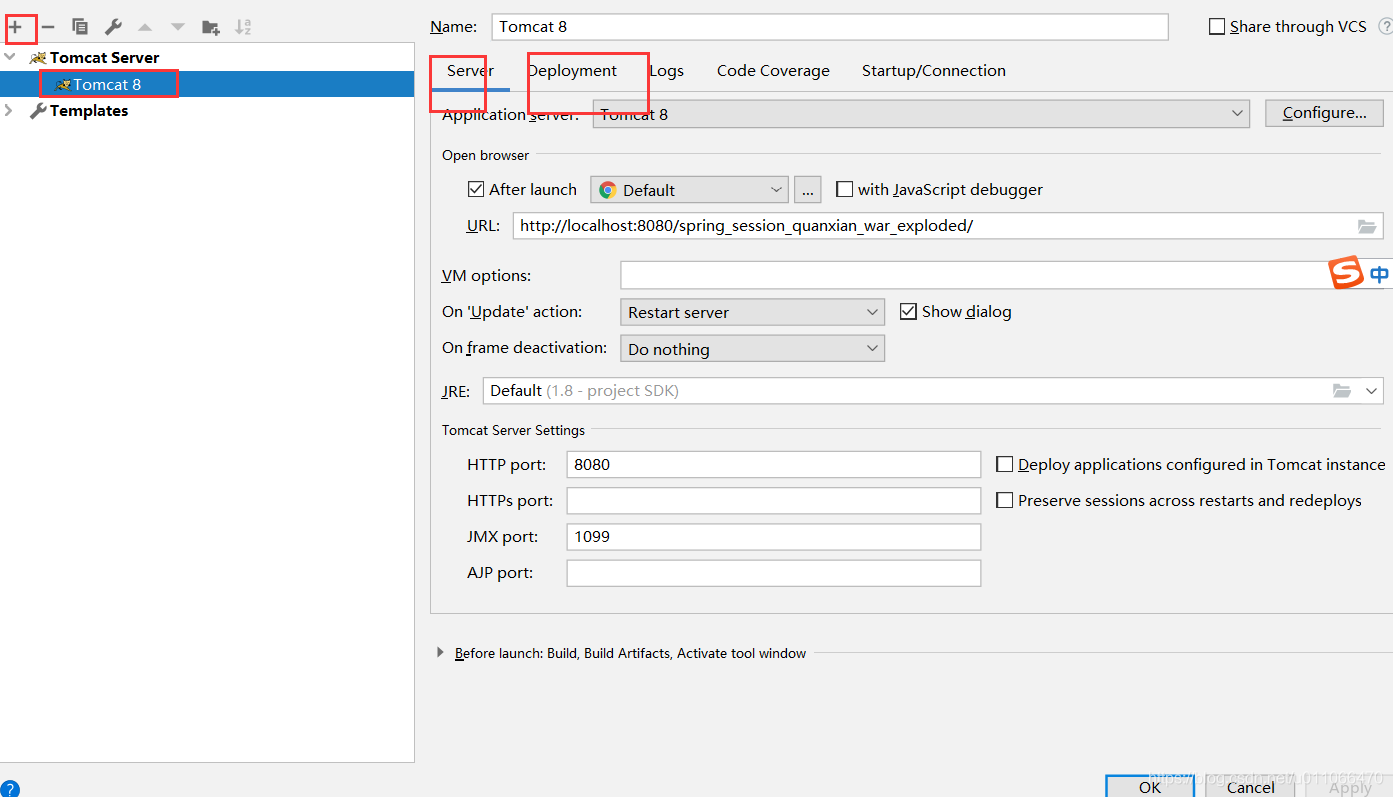The width and height of the screenshot is (1393, 797).
Task: Create new configuration folder
Action: [x=211, y=28]
